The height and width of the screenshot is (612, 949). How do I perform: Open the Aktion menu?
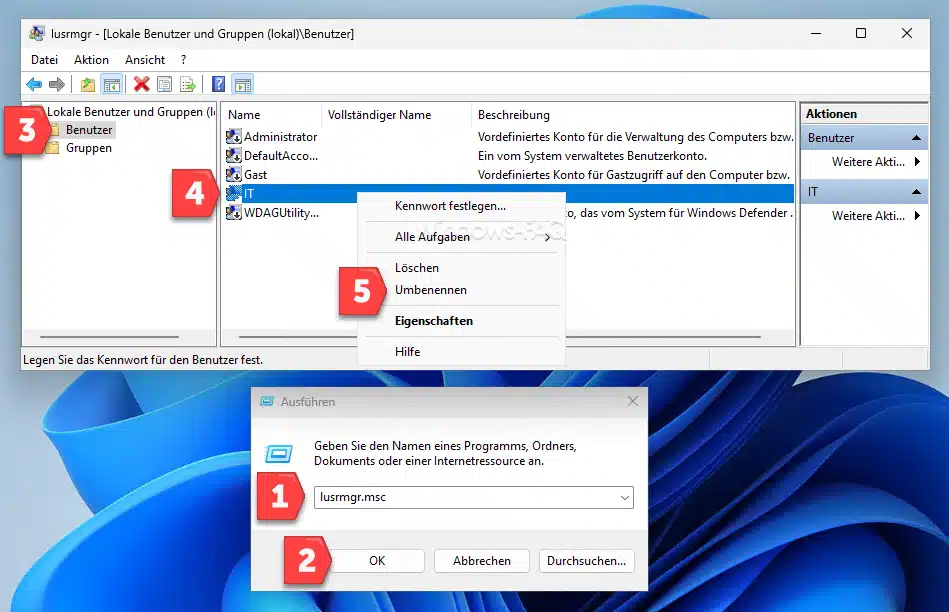click(91, 59)
